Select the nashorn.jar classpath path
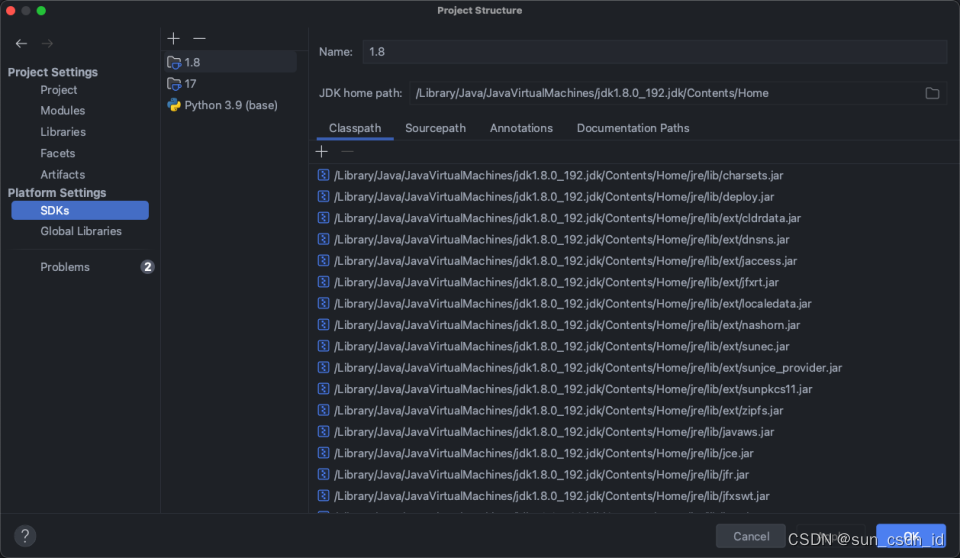 [x=567, y=325]
